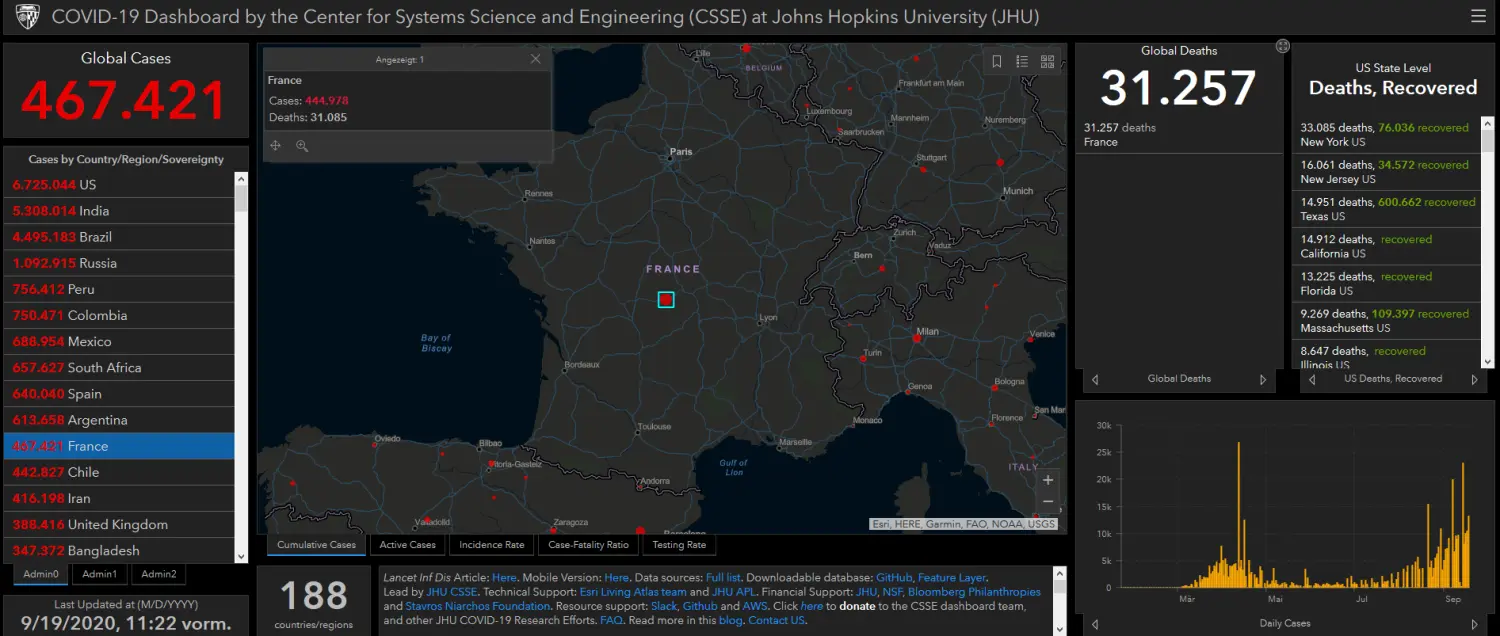
Task: Open the Stavros Niarchos Foundation link
Action: click(477, 606)
